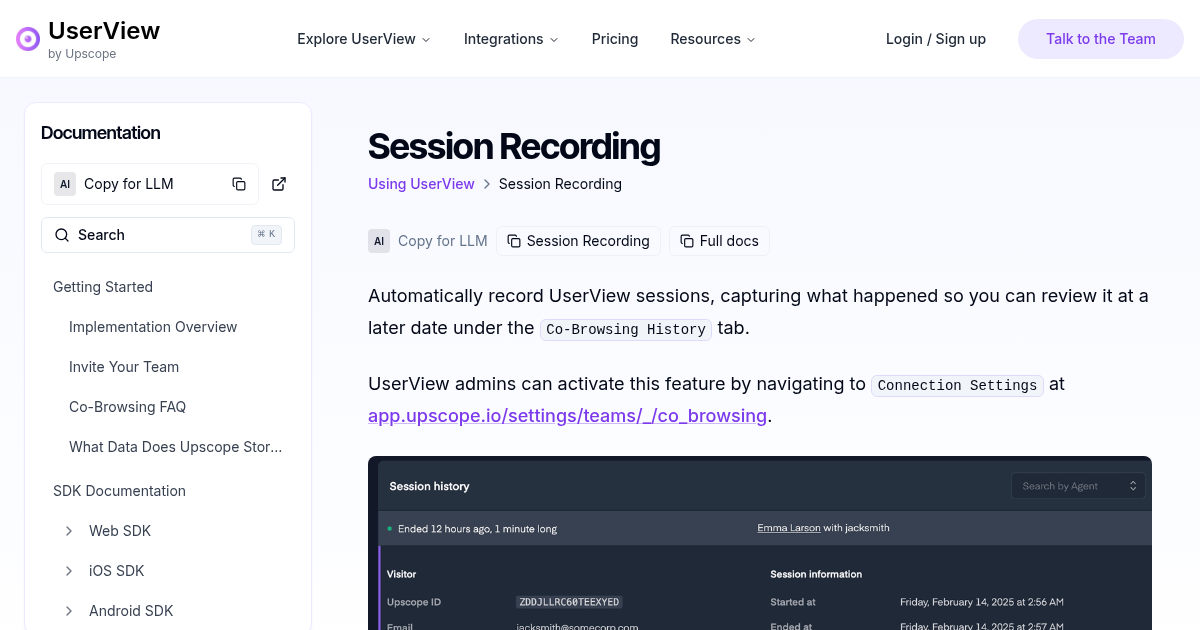Click Copy for LLM sidebar button
This screenshot has width=1200, height=630.
pyautogui.click(x=150, y=184)
